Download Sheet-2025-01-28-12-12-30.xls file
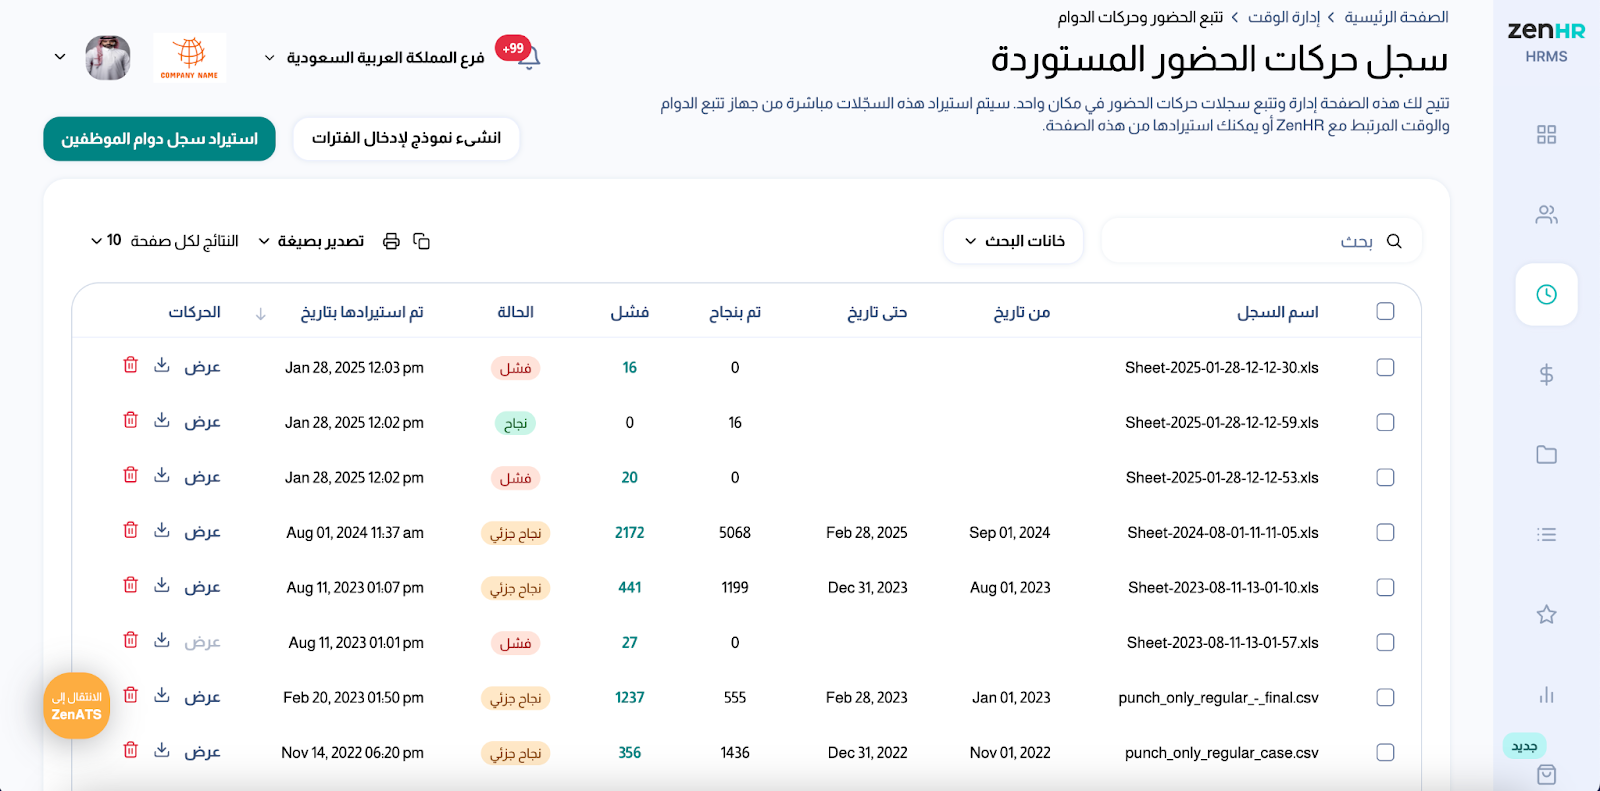1600x791 pixels. pos(161,365)
